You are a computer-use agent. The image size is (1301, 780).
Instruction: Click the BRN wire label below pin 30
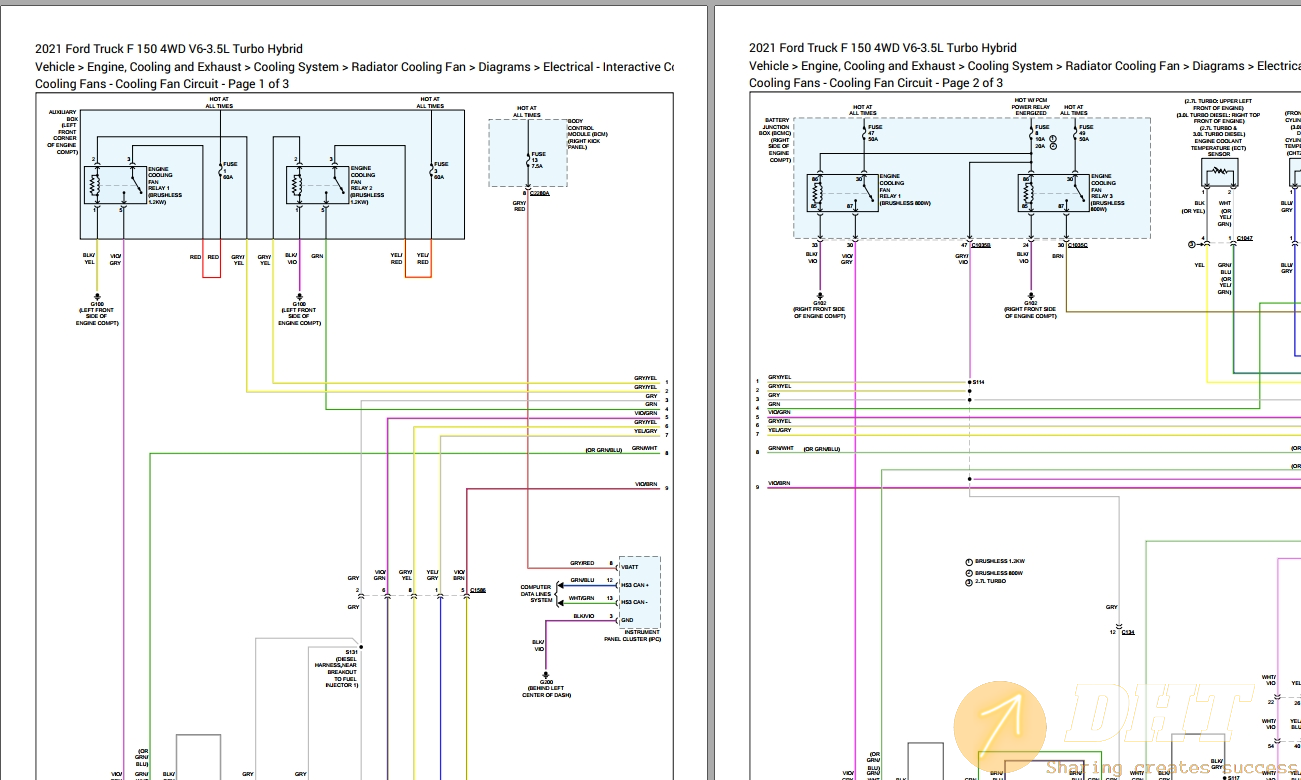1057,256
